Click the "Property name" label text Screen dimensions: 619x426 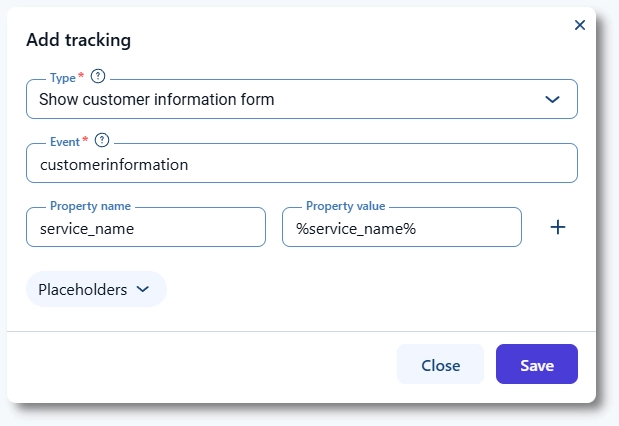[90, 206]
